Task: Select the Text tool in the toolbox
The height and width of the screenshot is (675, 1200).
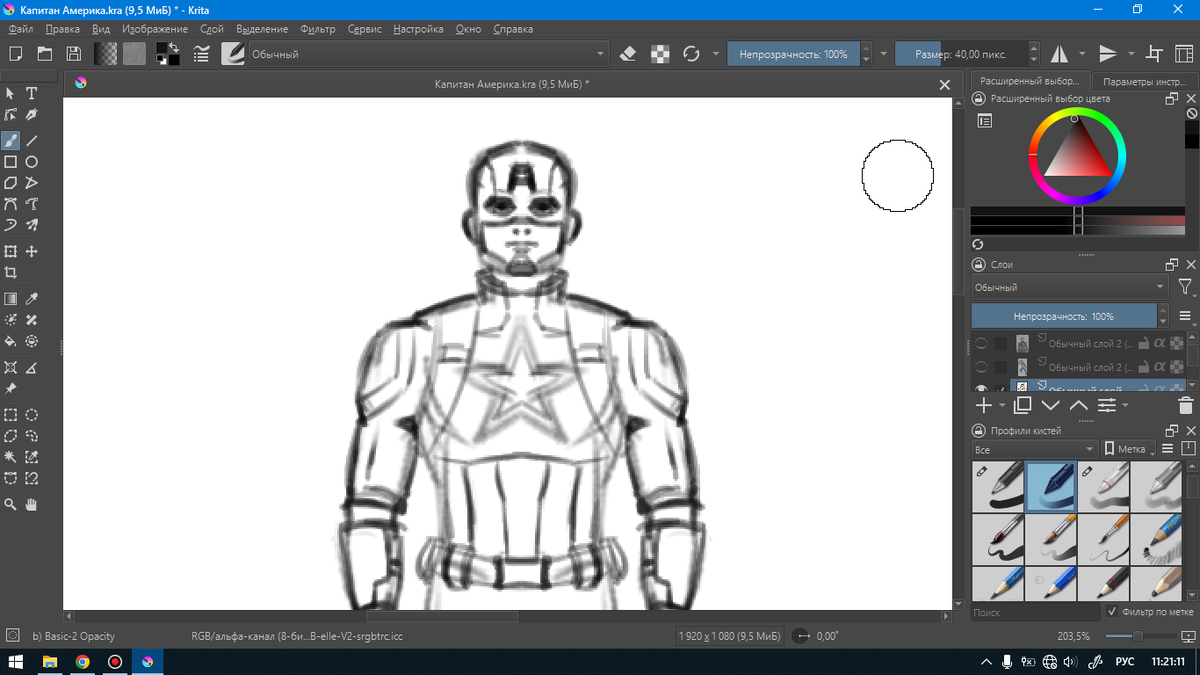Action: click(x=32, y=93)
